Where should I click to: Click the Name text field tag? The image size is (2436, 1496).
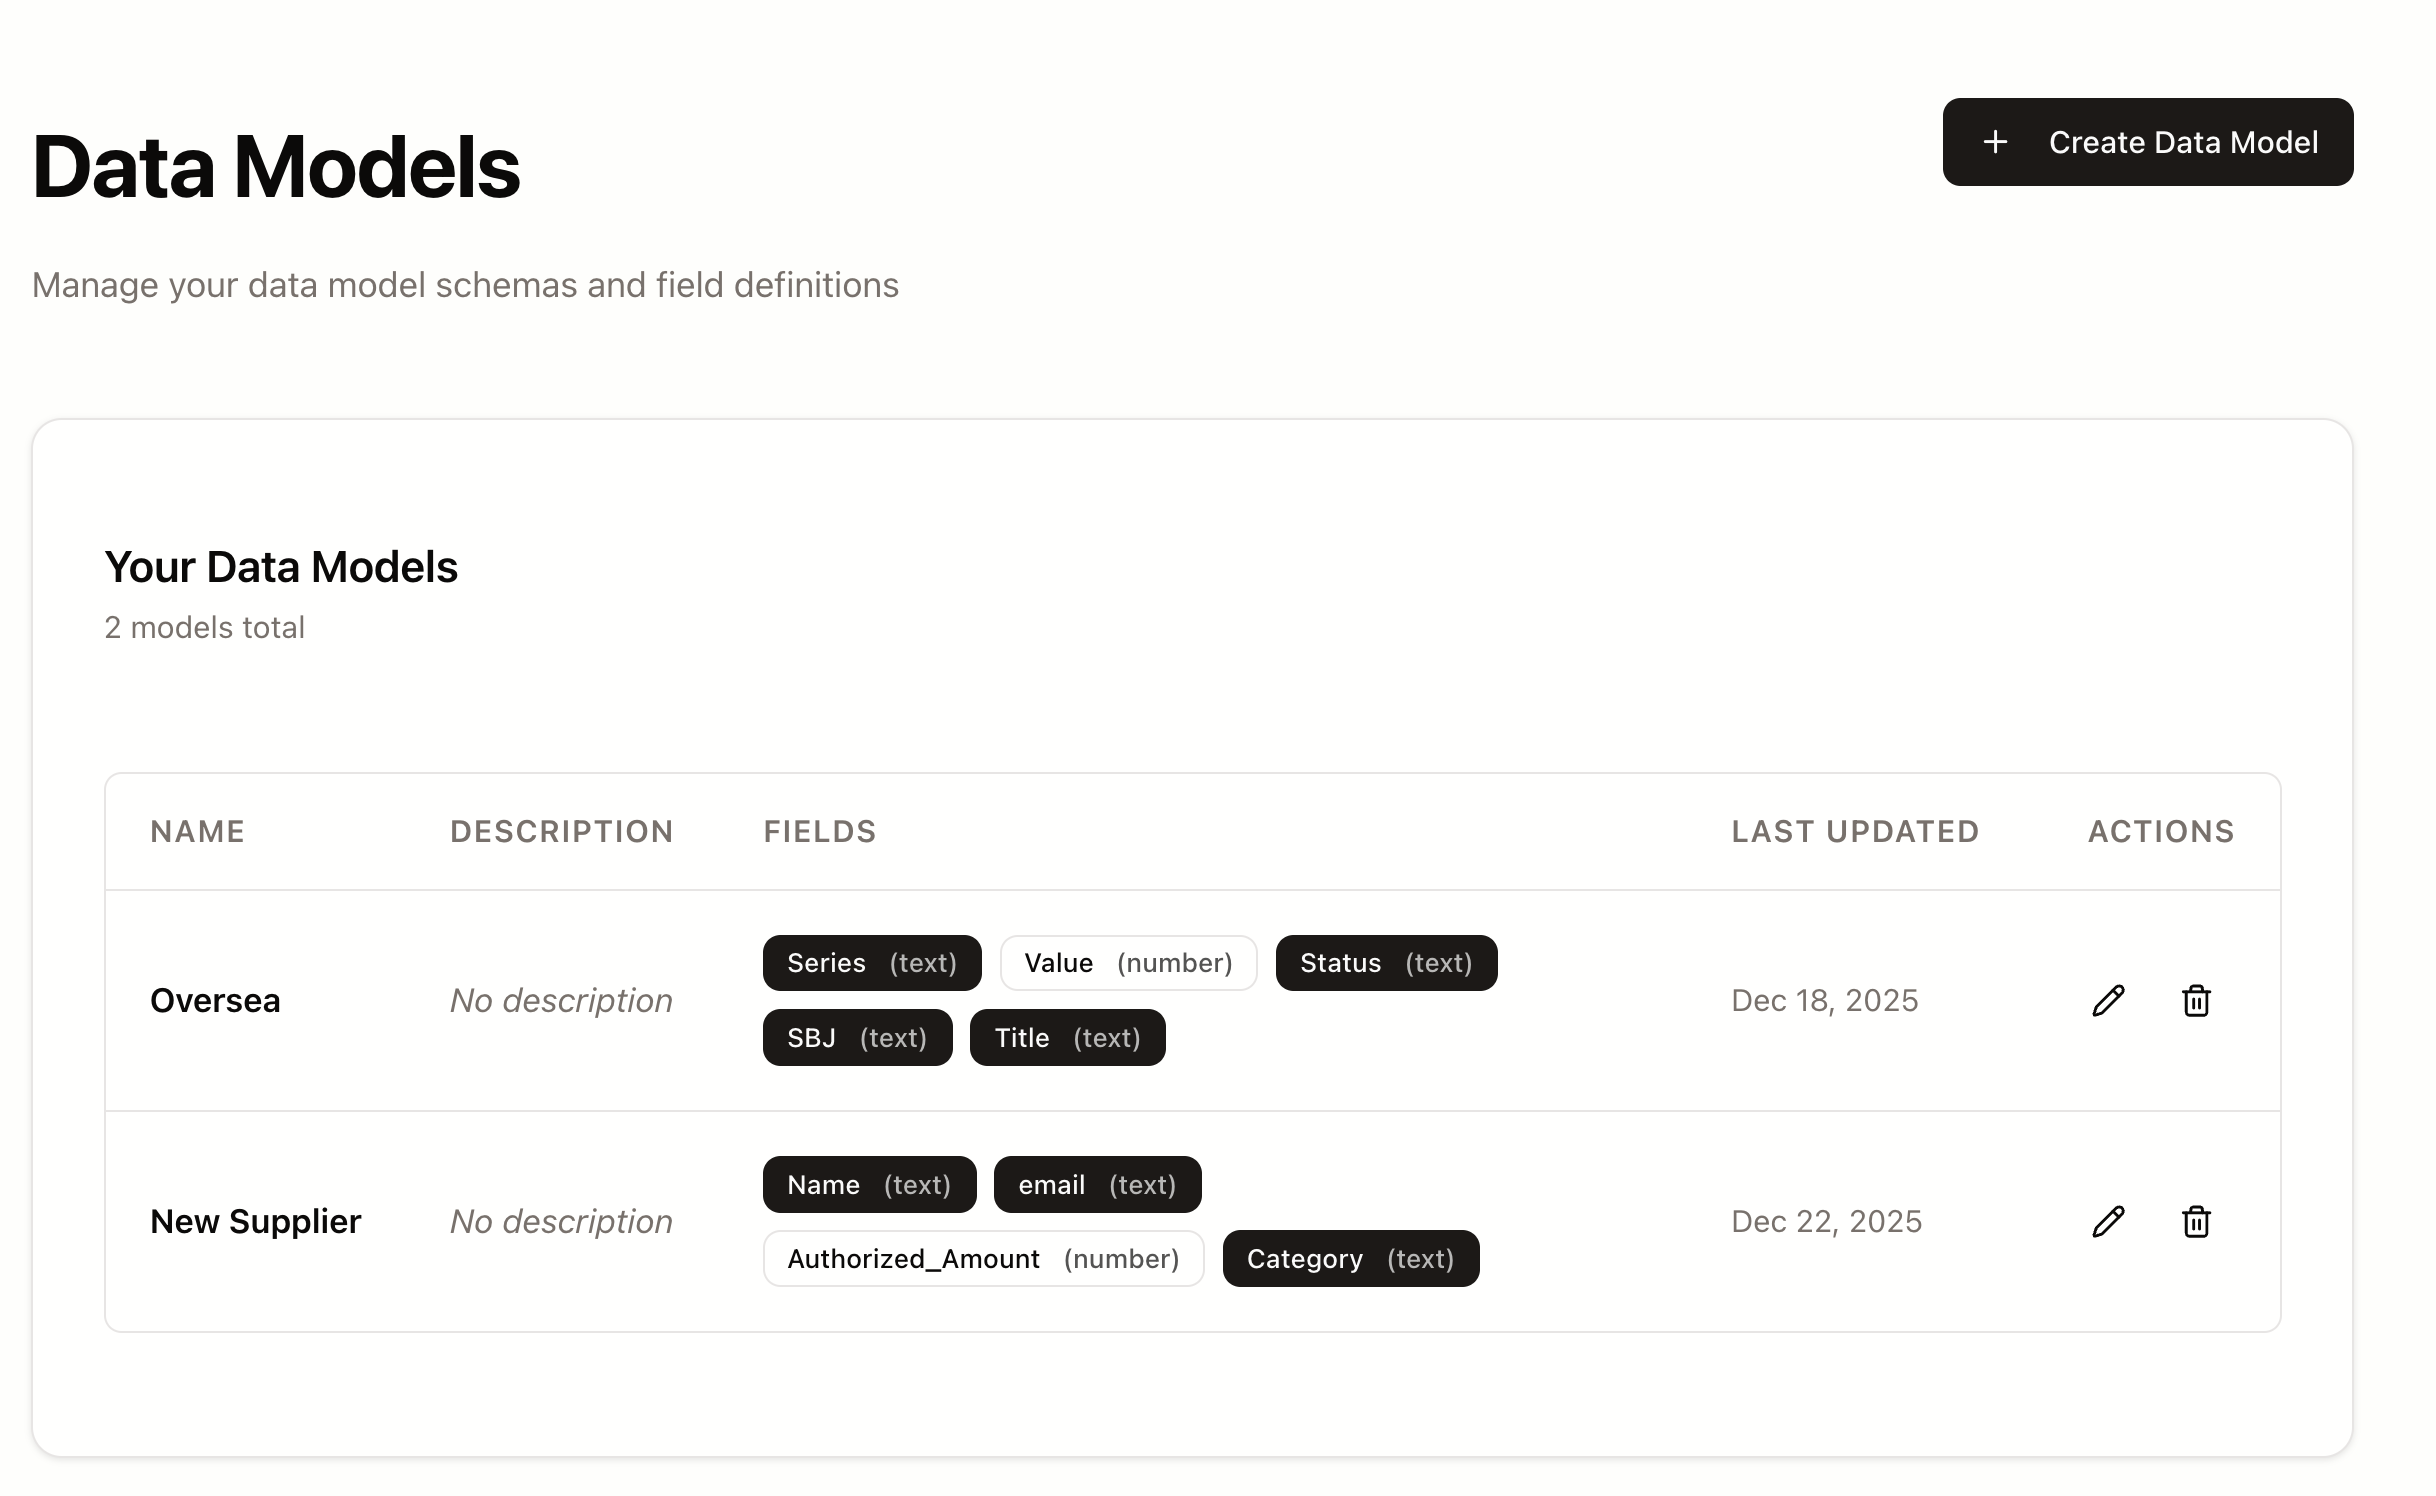click(869, 1185)
